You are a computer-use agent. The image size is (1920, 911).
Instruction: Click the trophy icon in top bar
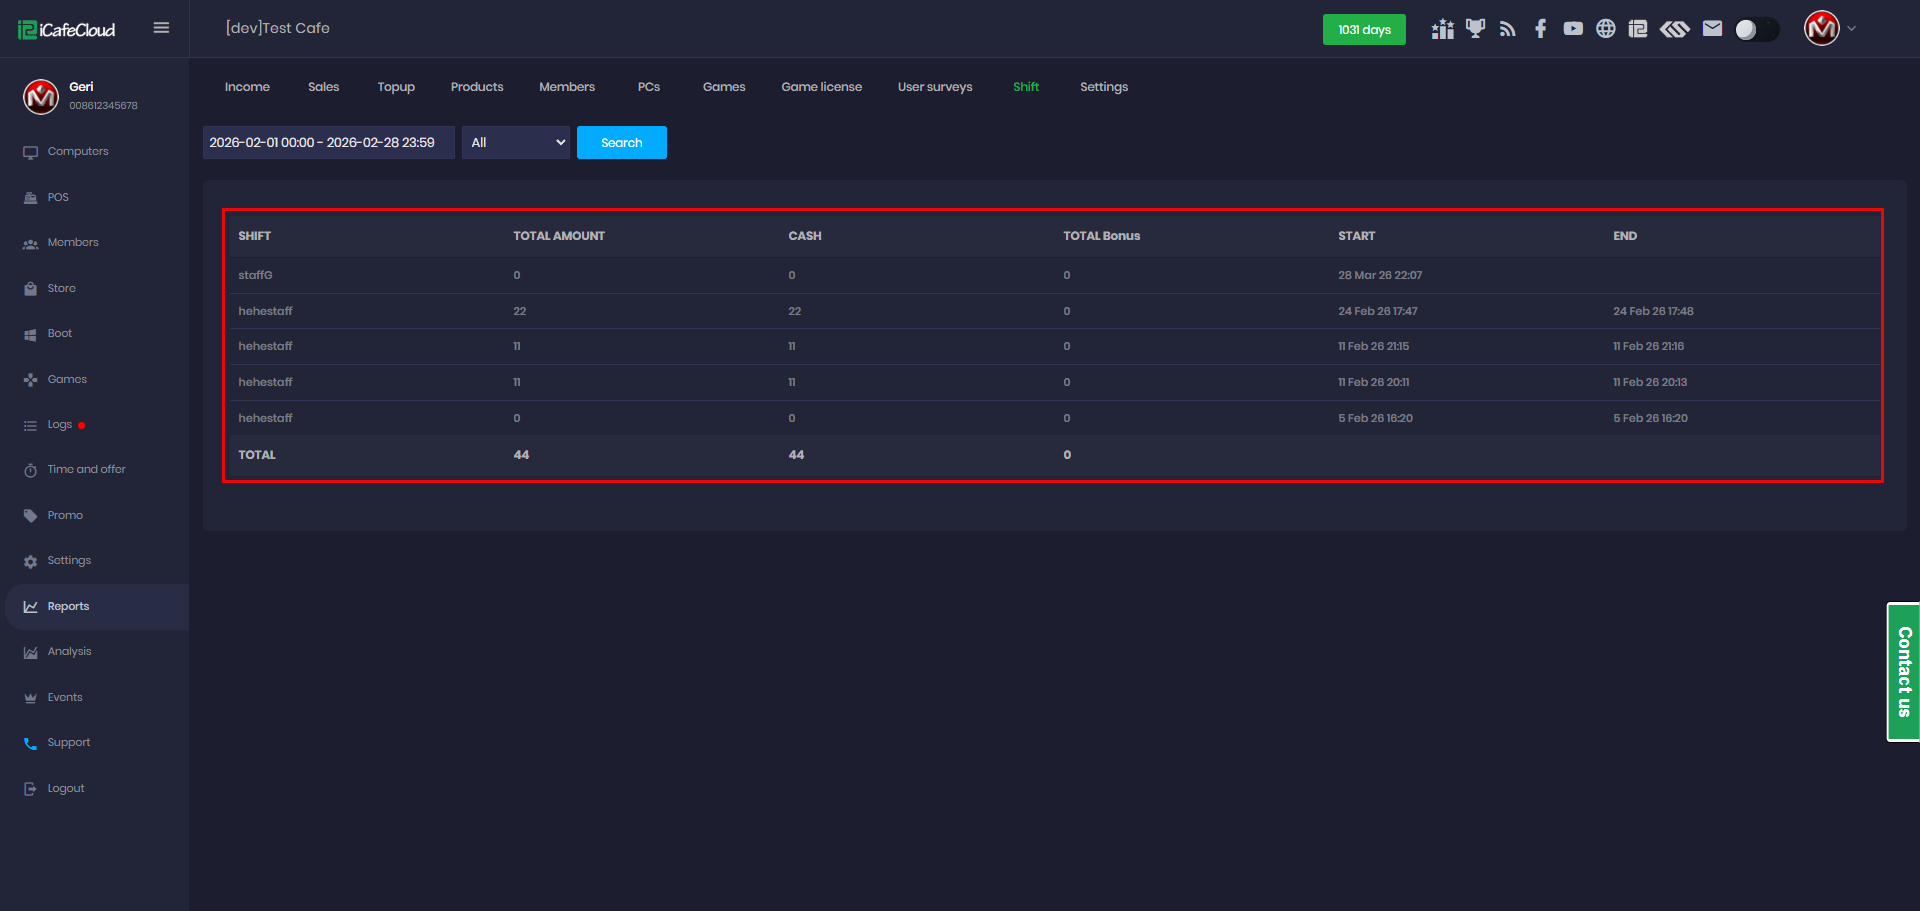[1475, 29]
